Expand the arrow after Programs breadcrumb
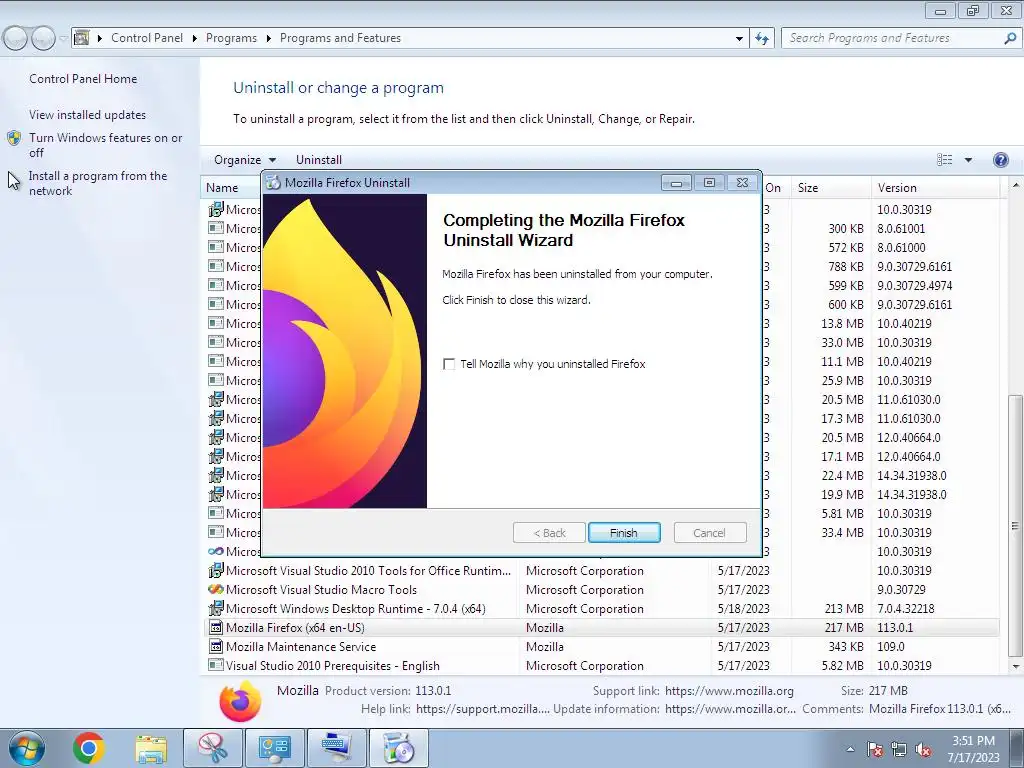Screen dimensions: 1024x768 pos(268,38)
